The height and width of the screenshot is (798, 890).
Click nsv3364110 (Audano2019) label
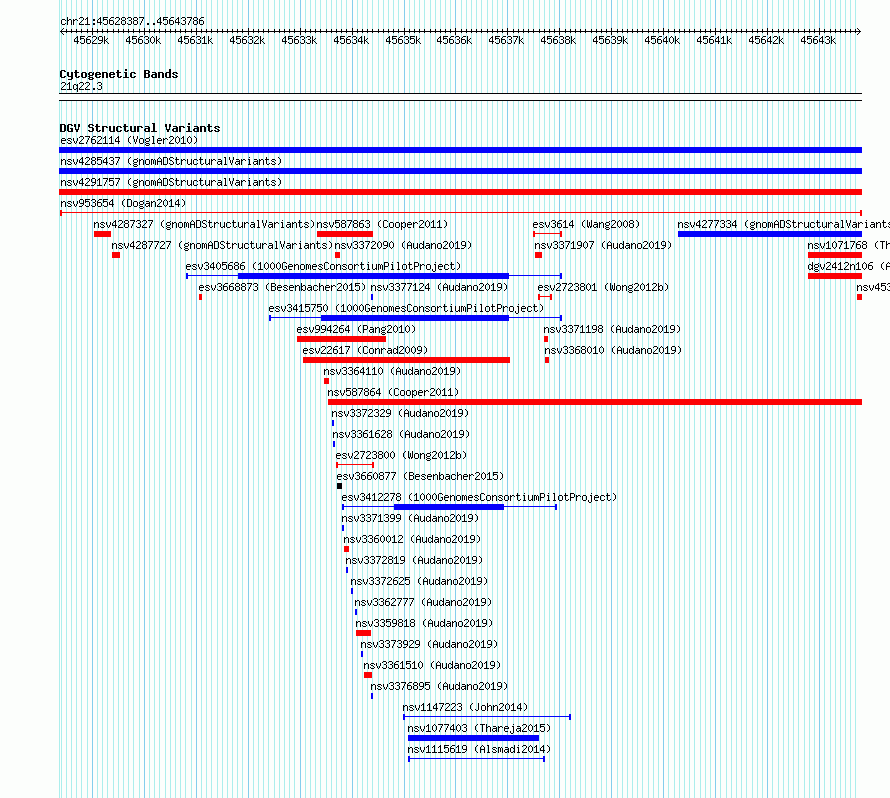[x=392, y=371]
